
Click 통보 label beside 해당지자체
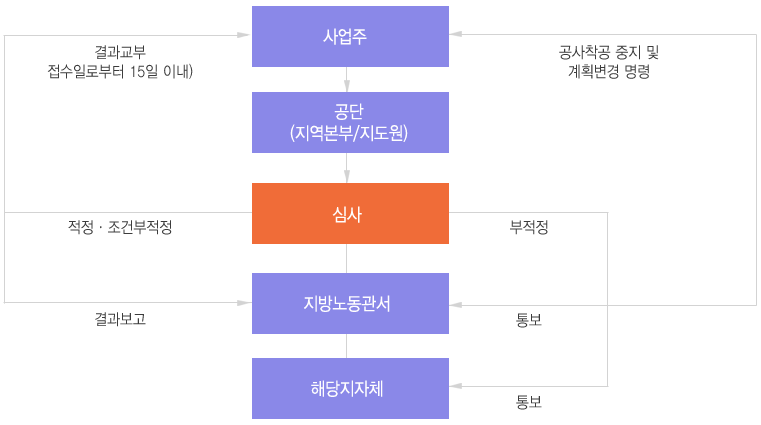(529, 402)
